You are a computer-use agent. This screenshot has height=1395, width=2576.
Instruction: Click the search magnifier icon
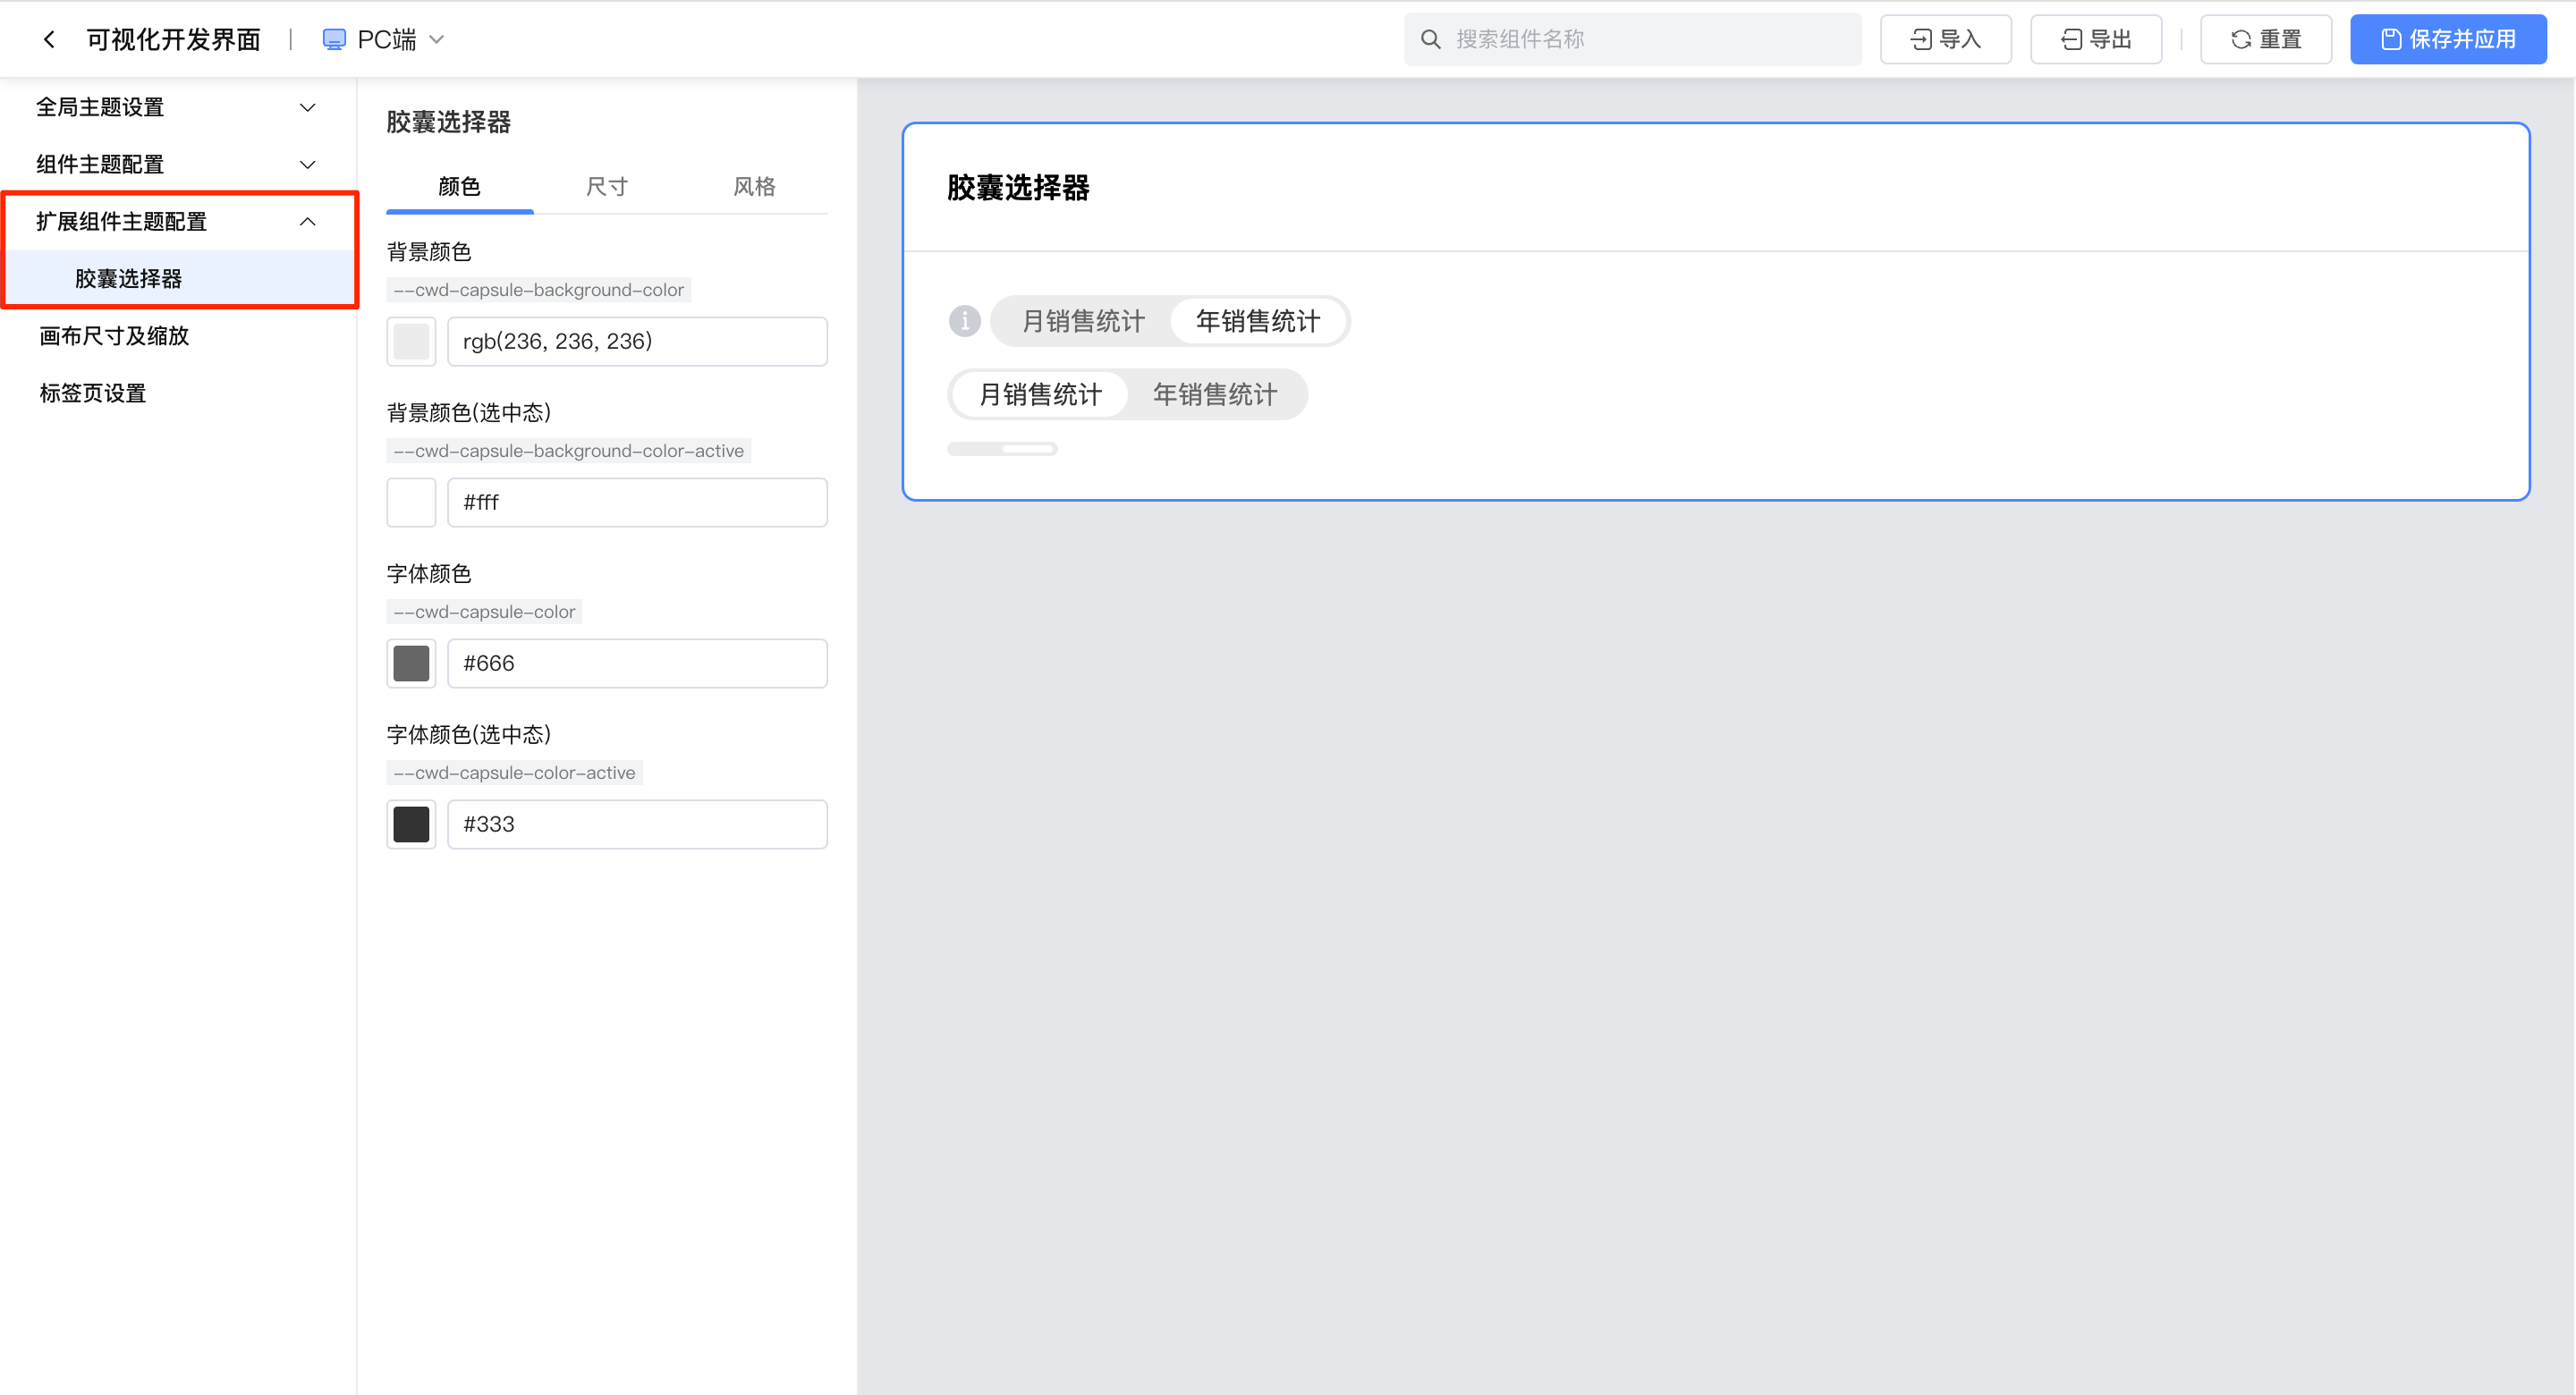point(1431,39)
